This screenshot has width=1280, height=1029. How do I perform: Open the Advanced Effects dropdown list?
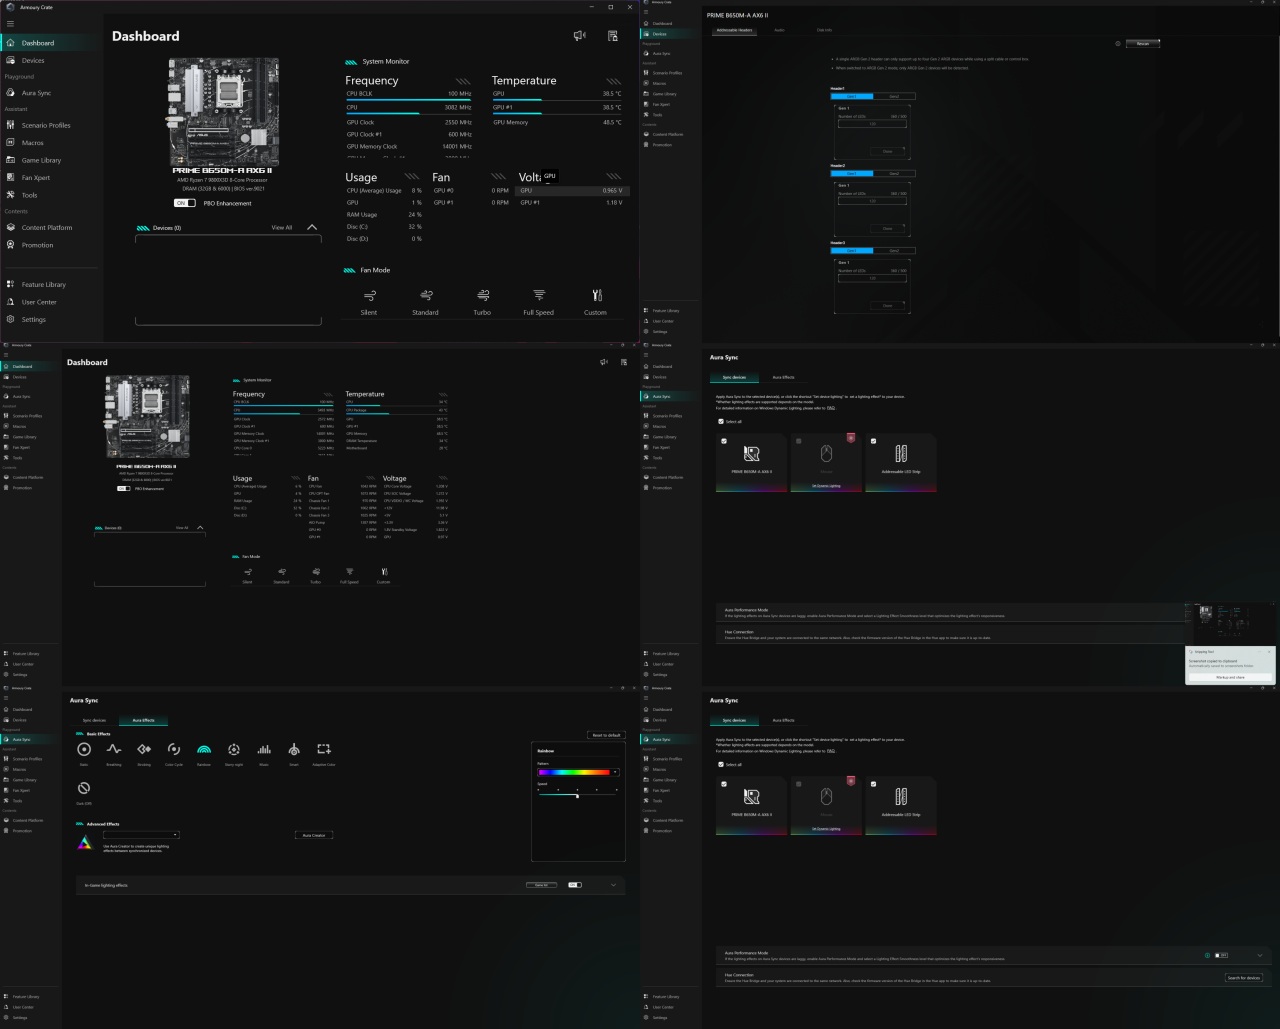point(141,834)
